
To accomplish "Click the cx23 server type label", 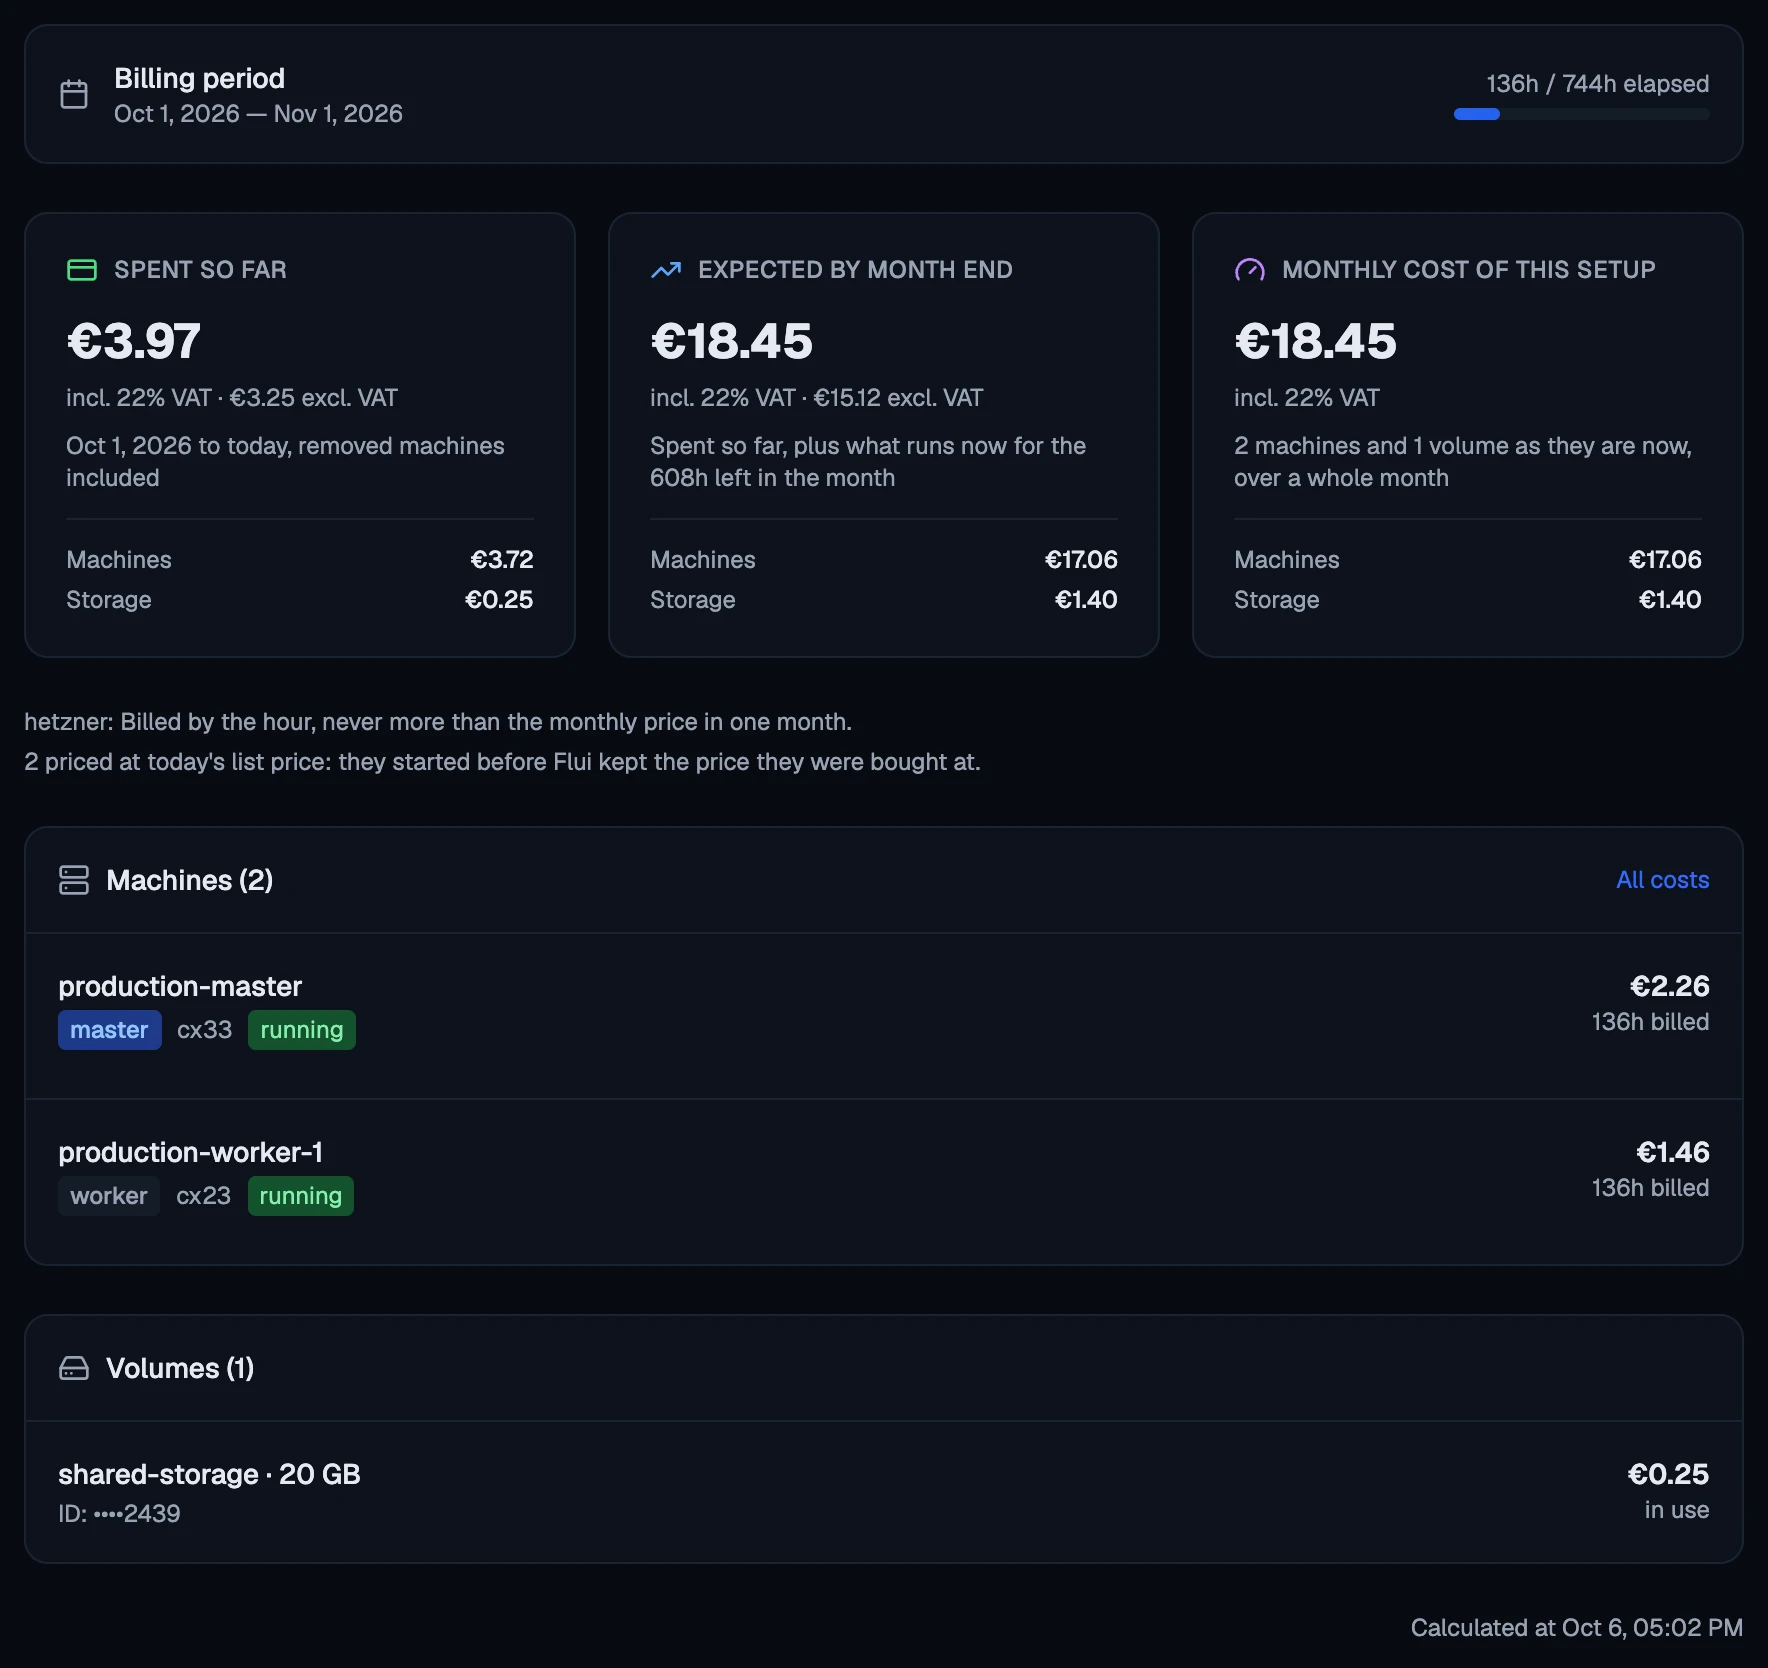I will (203, 1196).
